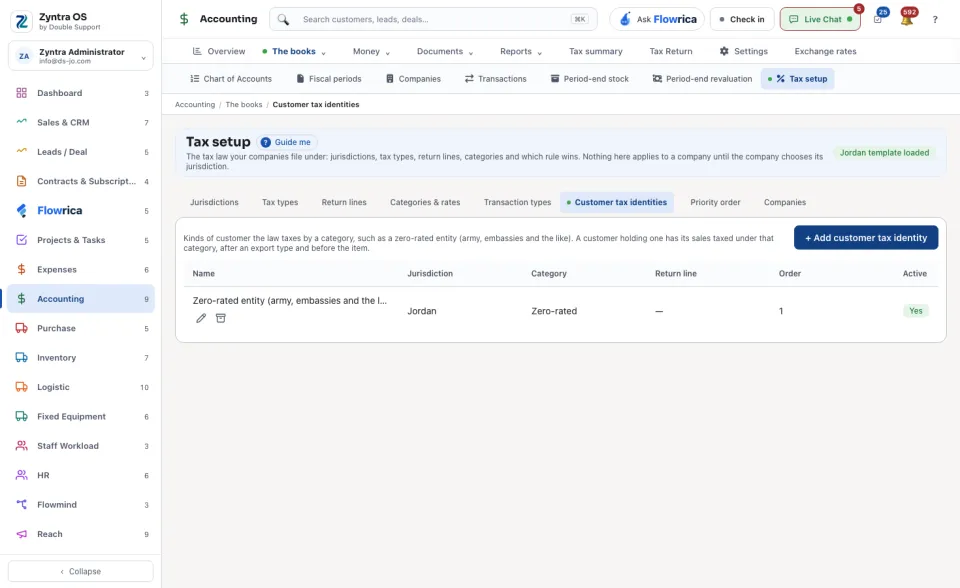Viewport: 960px width, 588px height.
Task: Click the Zero-rated category cell
Action: click(x=554, y=311)
